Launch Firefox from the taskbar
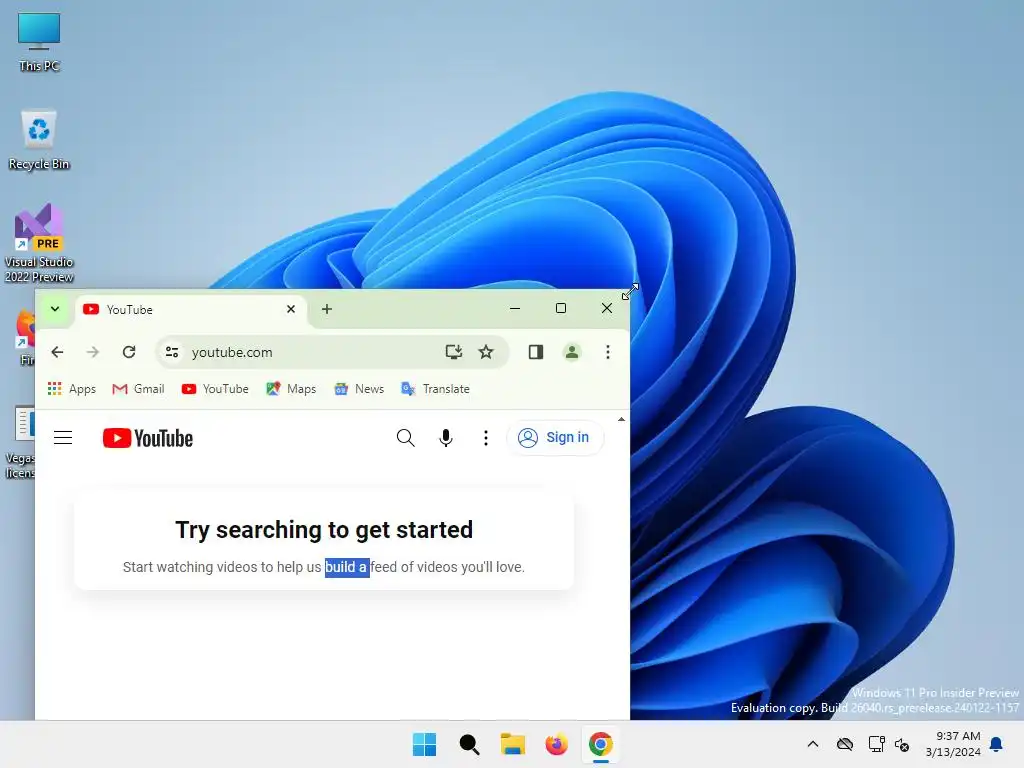Viewport: 1024px width, 768px height. (x=556, y=744)
